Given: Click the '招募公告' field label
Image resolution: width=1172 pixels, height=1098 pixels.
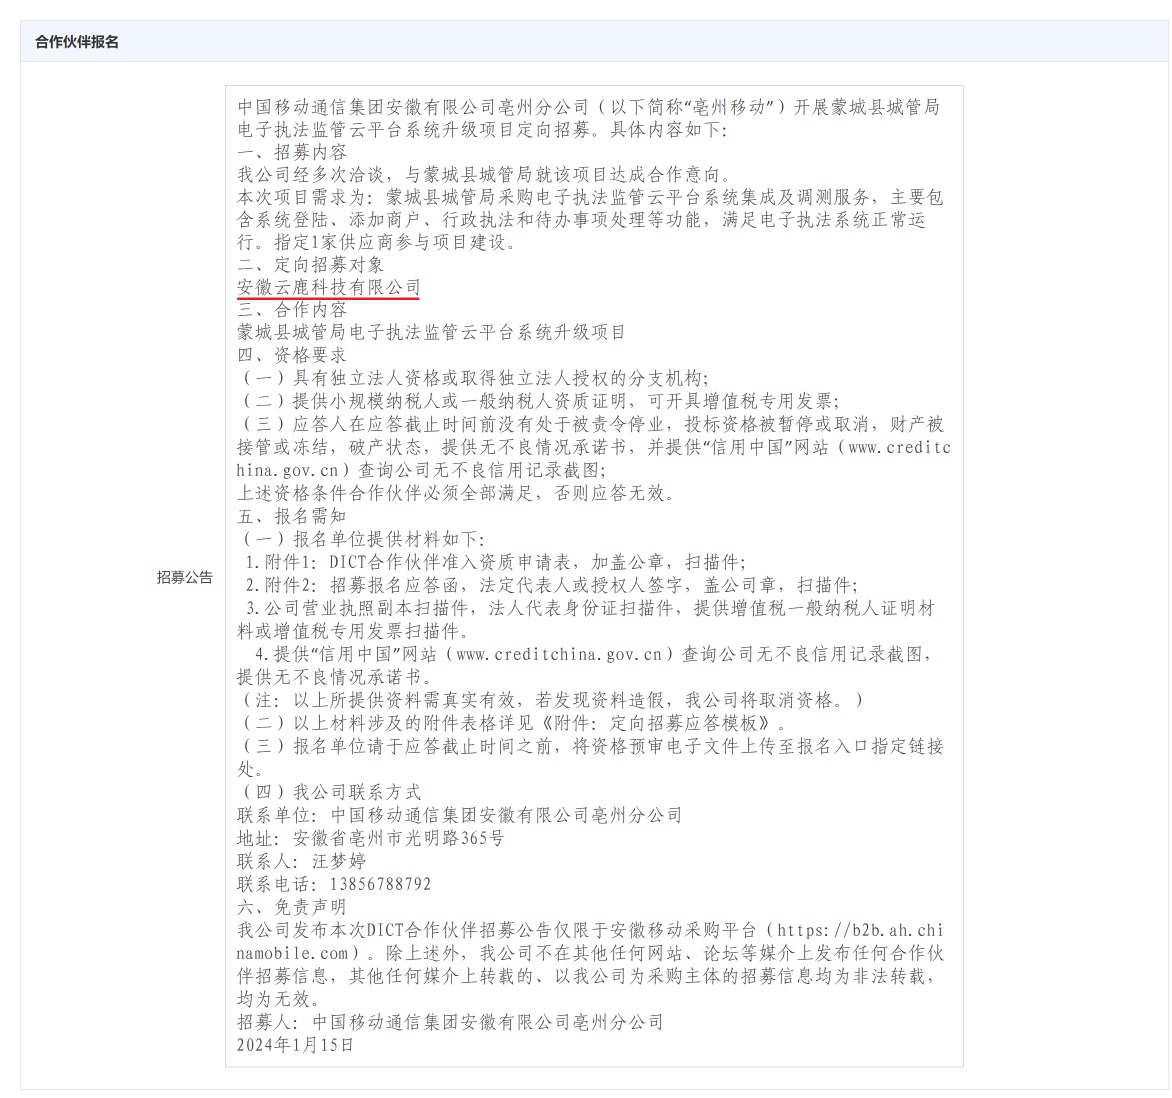Looking at the screenshot, I should pos(184,577).
